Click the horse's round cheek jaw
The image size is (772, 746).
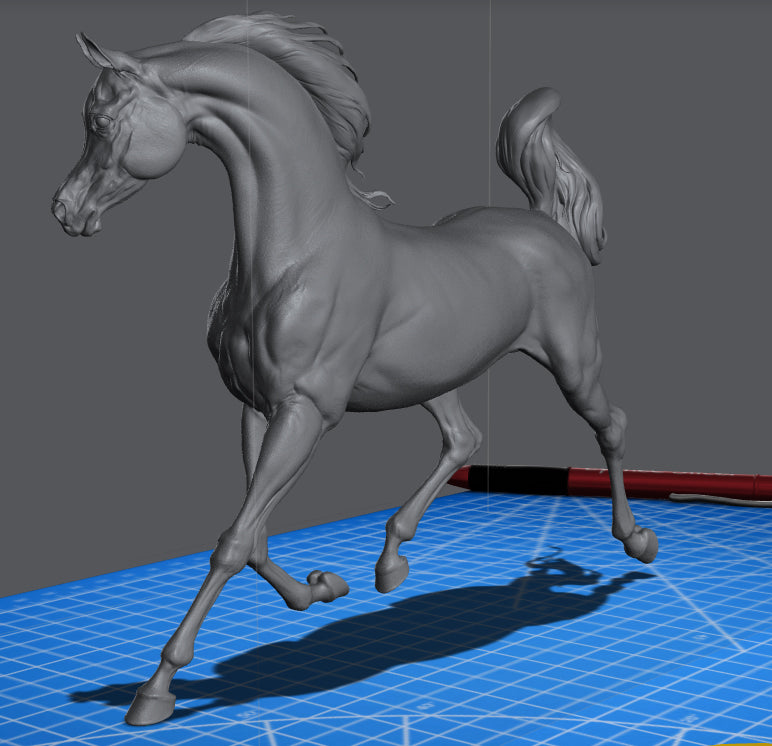(152, 150)
